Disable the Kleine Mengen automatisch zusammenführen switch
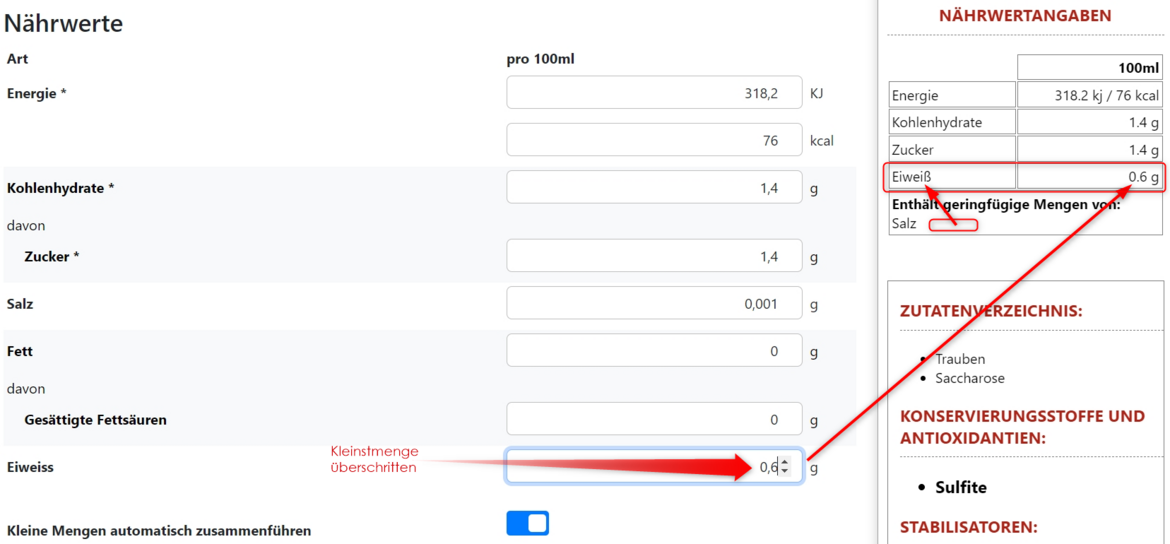The width and height of the screenshot is (1170, 544). pyautogui.click(x=528, y=523)
